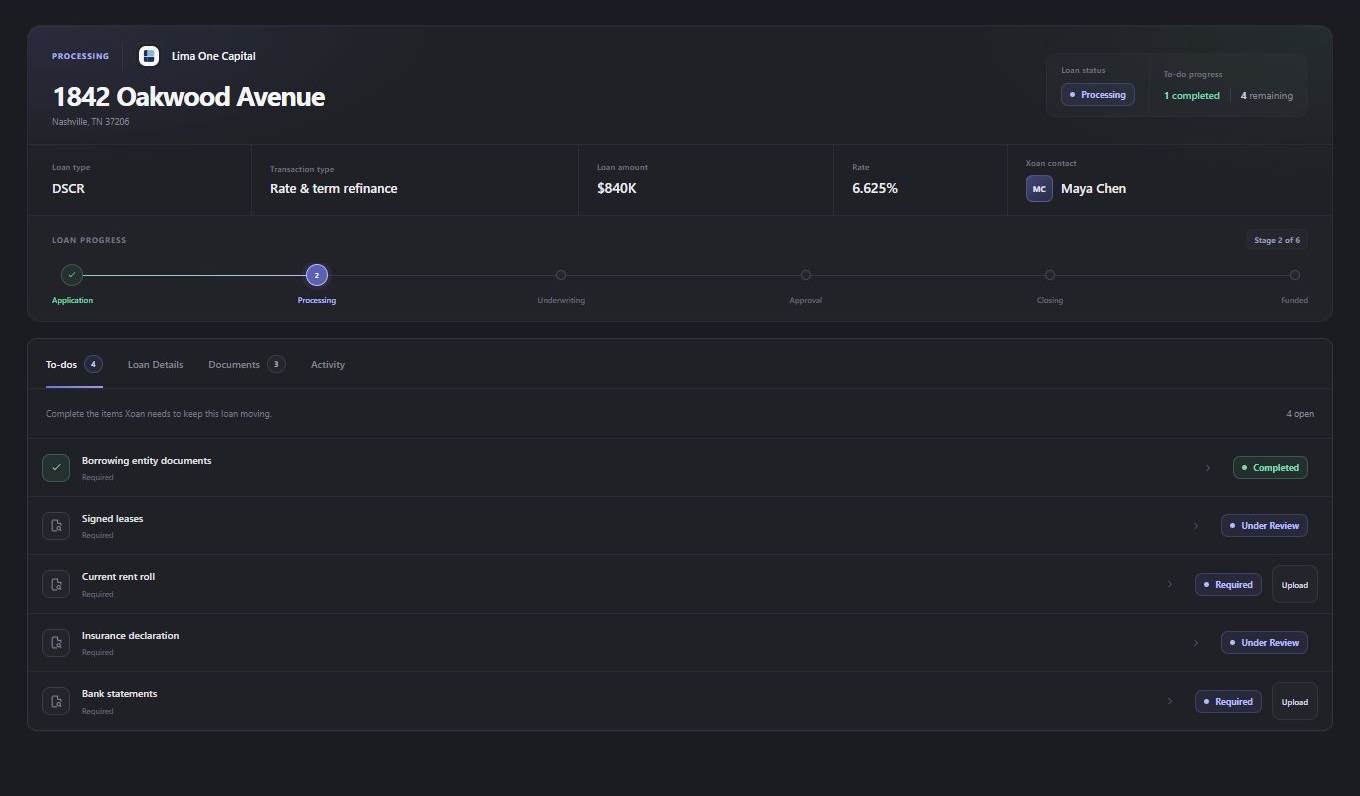This screenshot has height=796, width=1360.
Task: Click the Nashville, TN 37206 address
Action: (91, 122)
